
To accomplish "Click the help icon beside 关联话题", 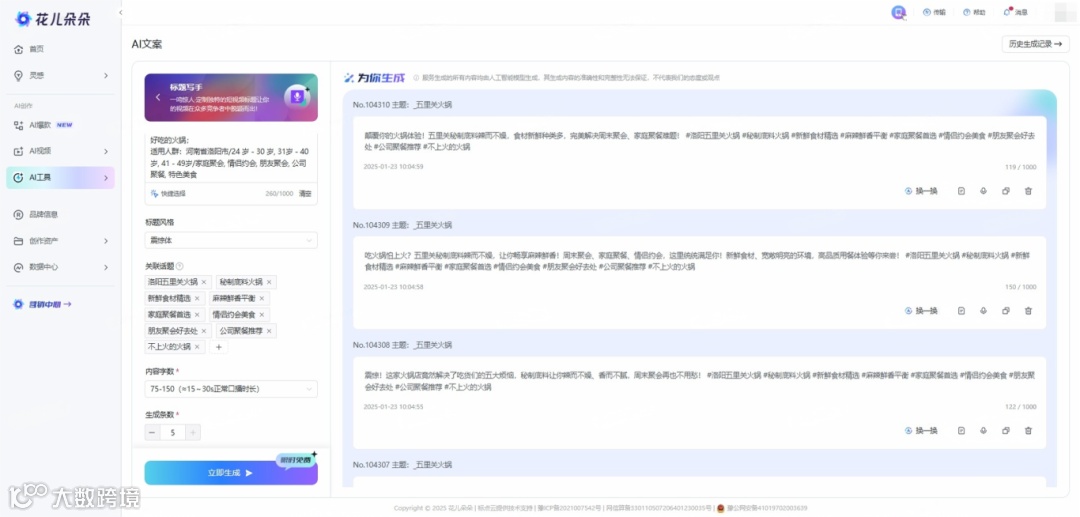I will pyautogui.click(x=180, y=266).
